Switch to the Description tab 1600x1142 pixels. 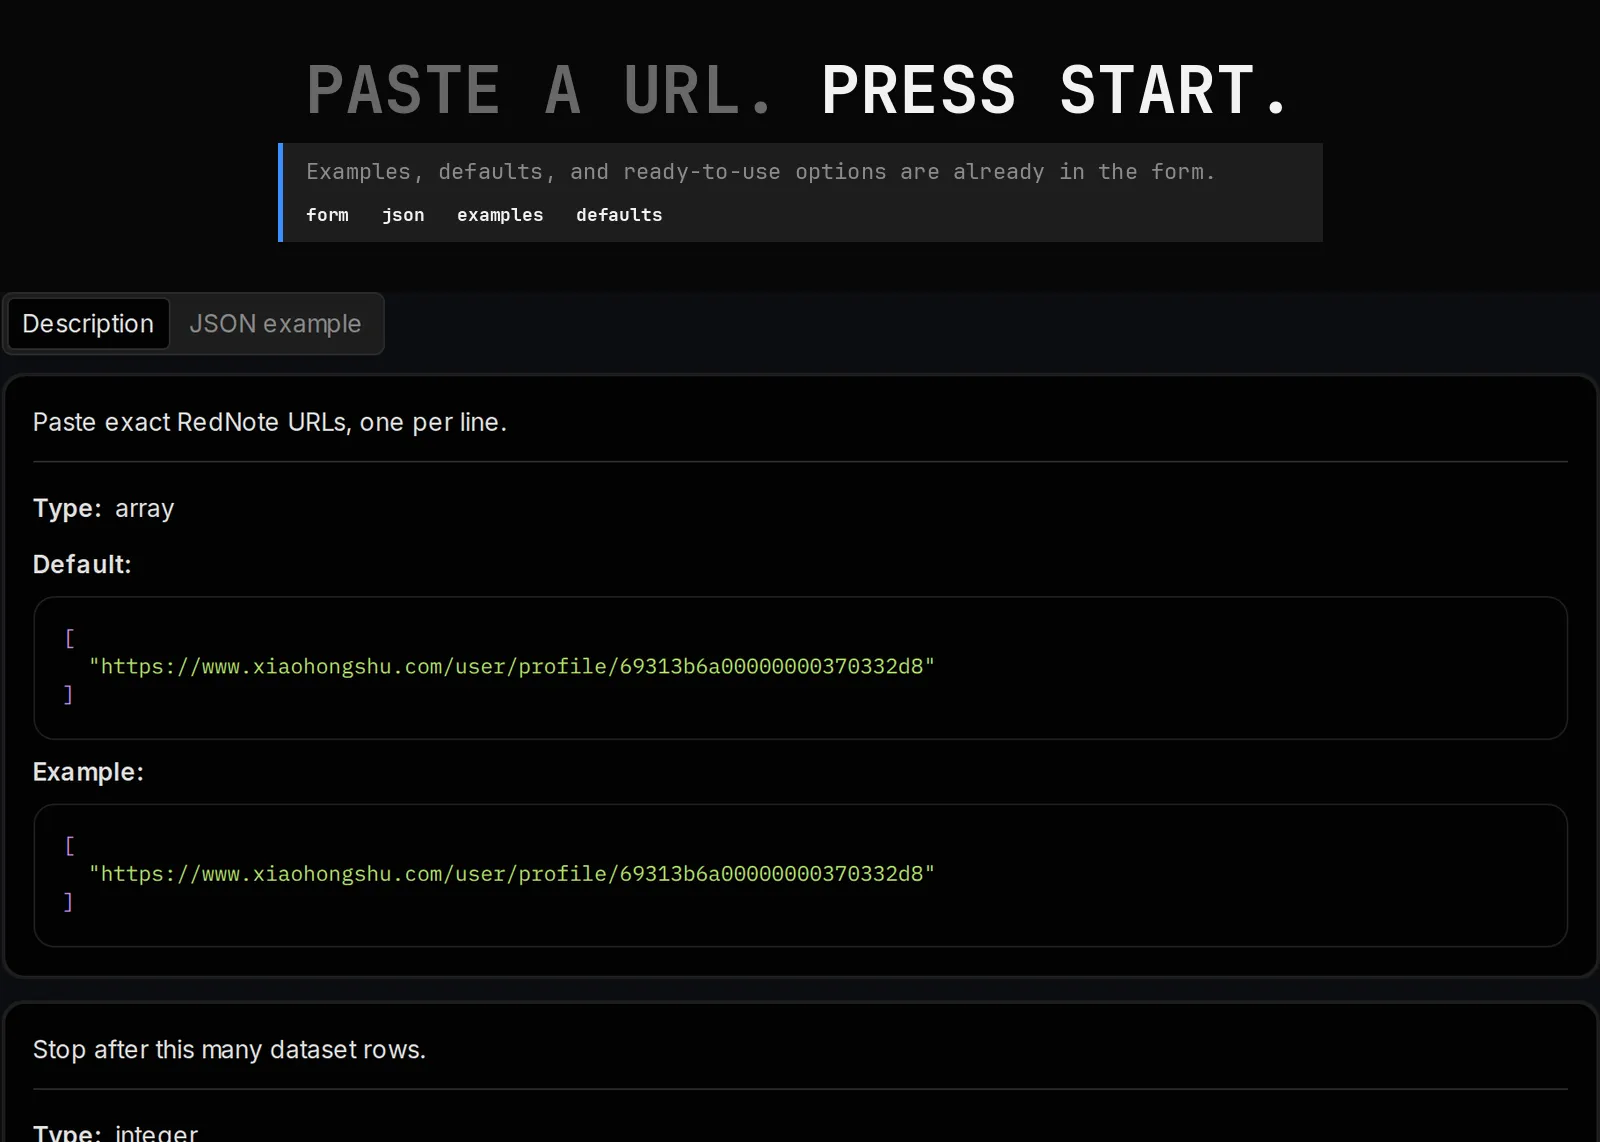[88, 324]
